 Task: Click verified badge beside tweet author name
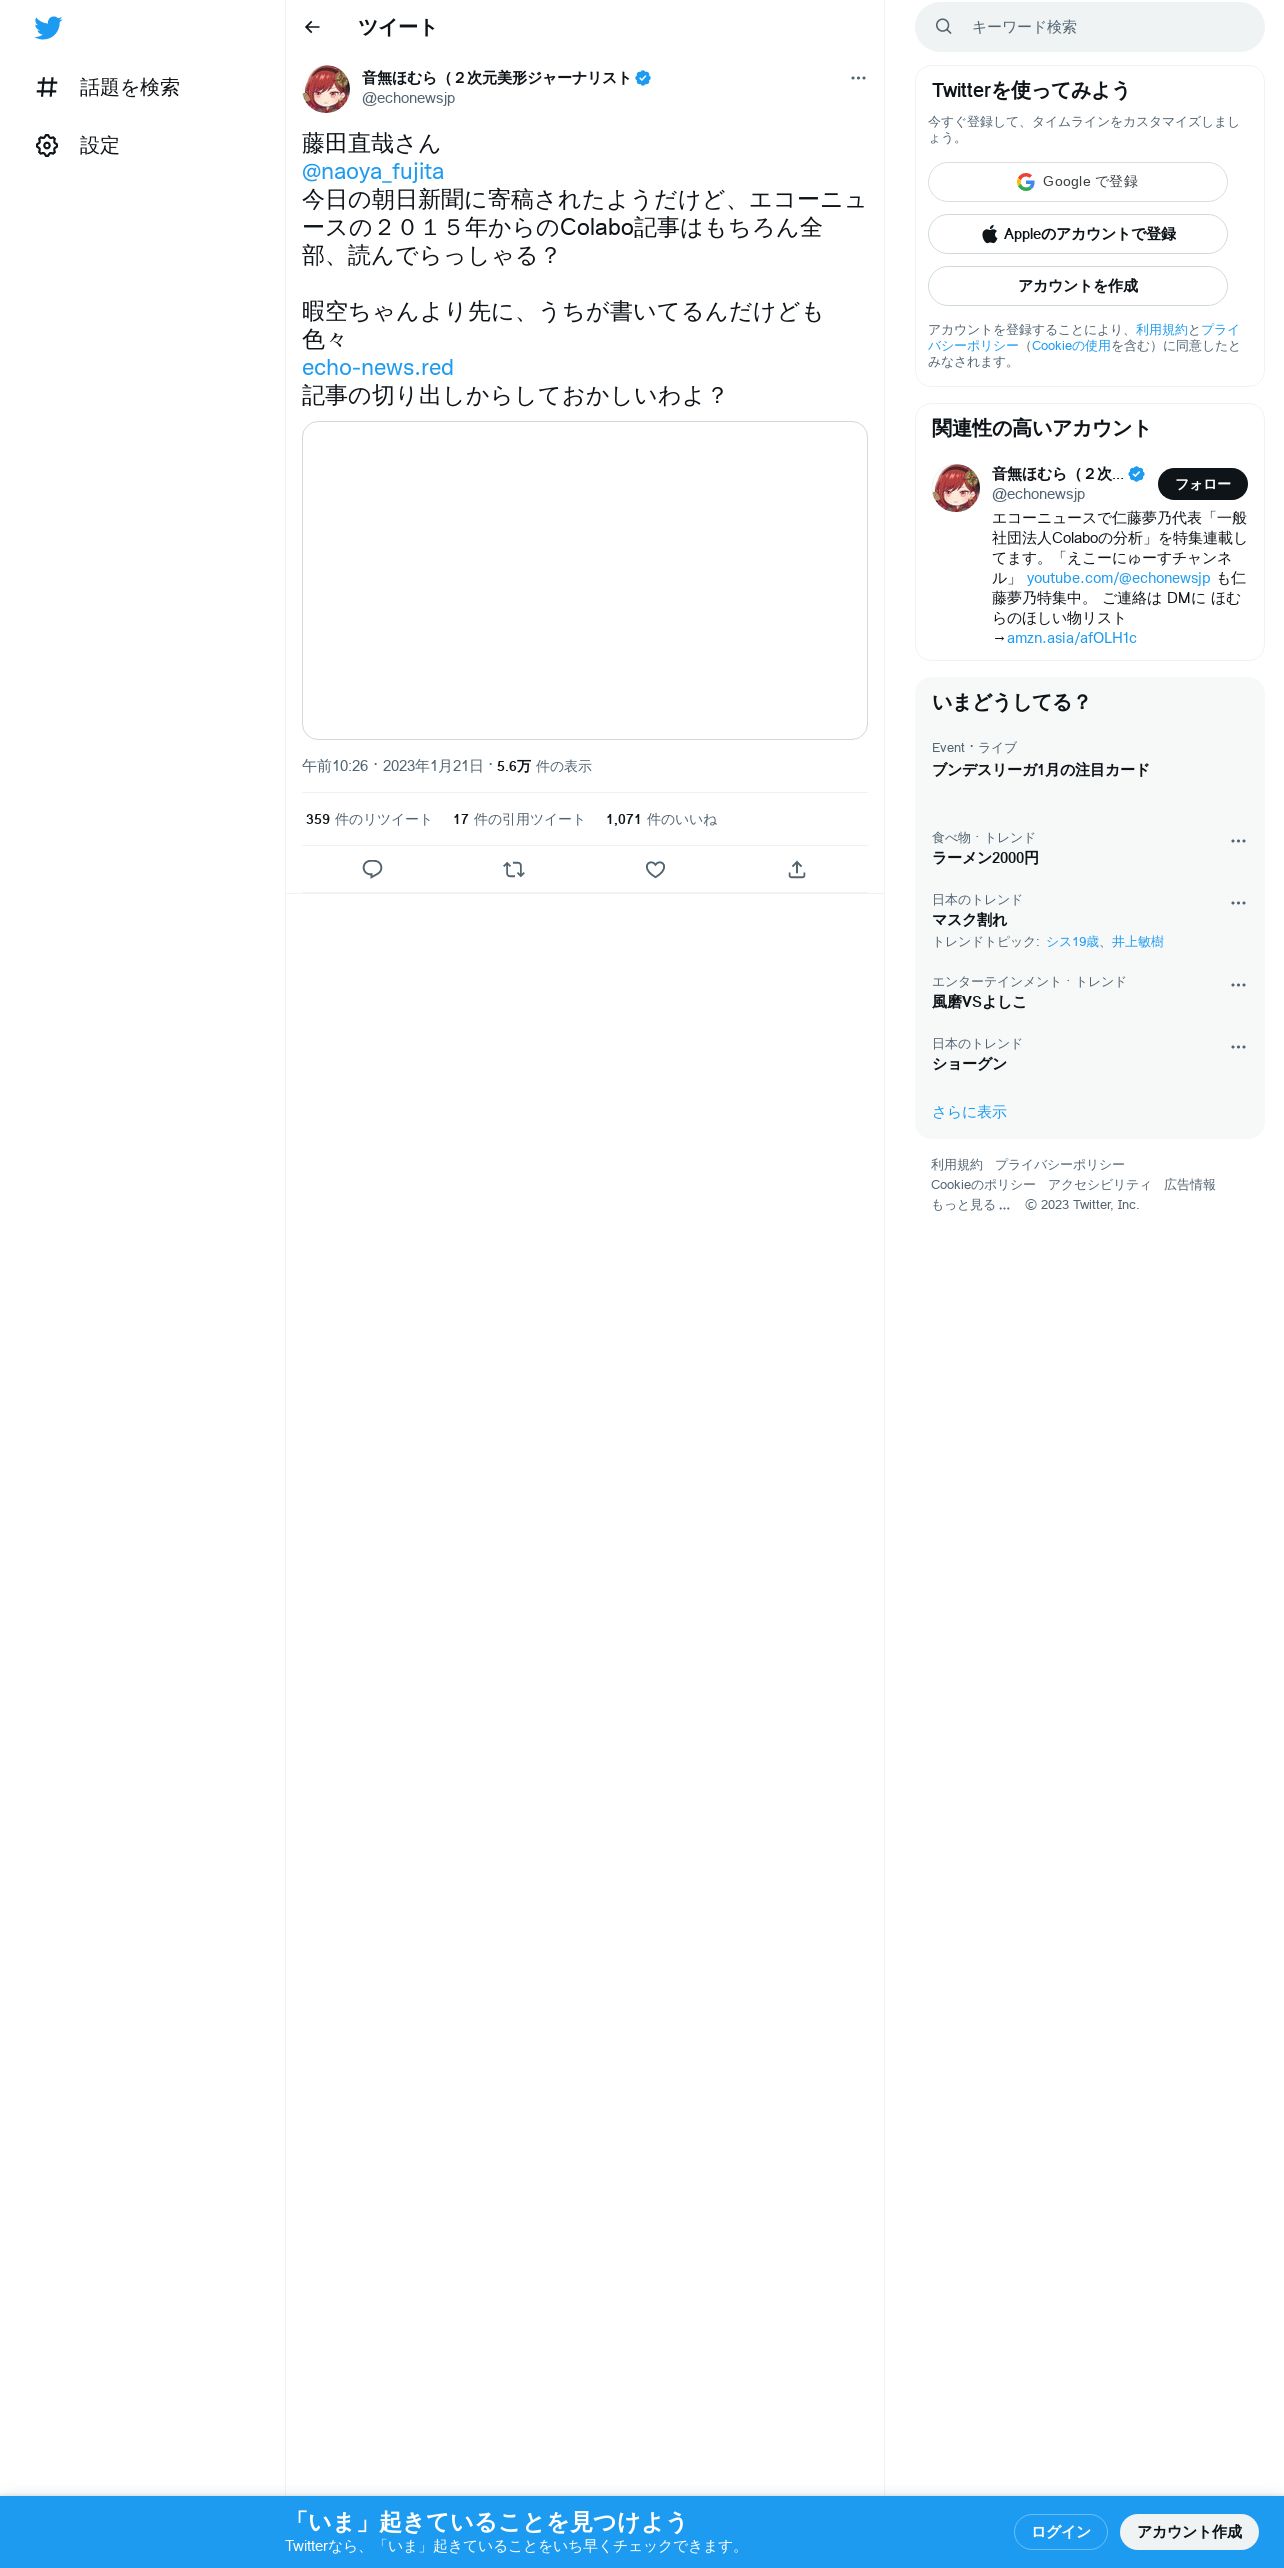tap(643, 78)
